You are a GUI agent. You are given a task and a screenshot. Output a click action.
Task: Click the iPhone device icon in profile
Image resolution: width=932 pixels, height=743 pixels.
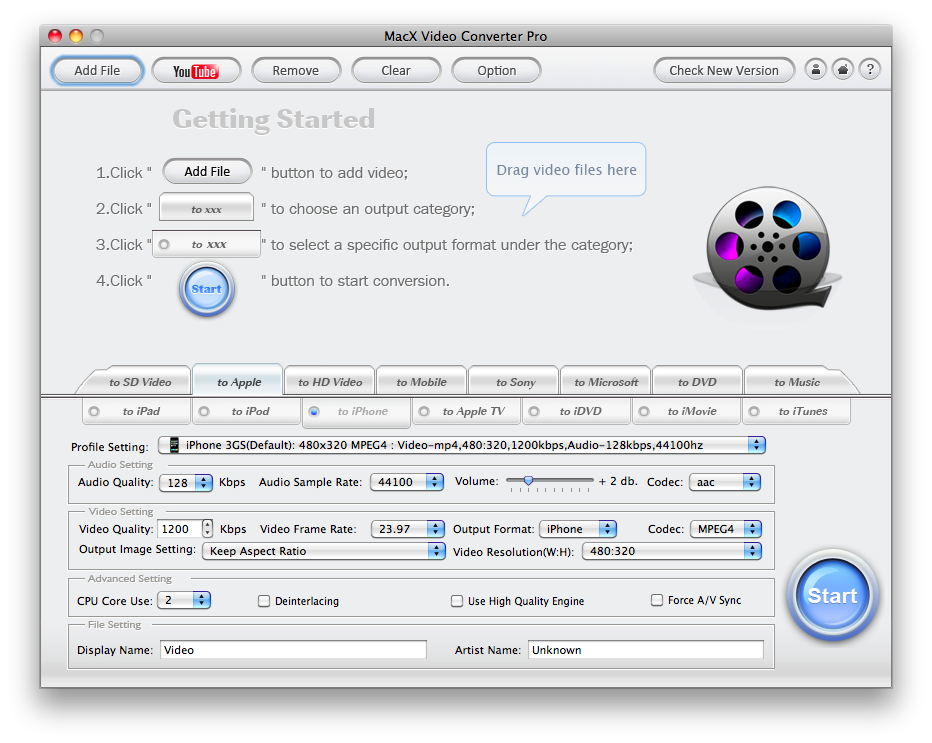pyautogui.click(x=174, y=445)
